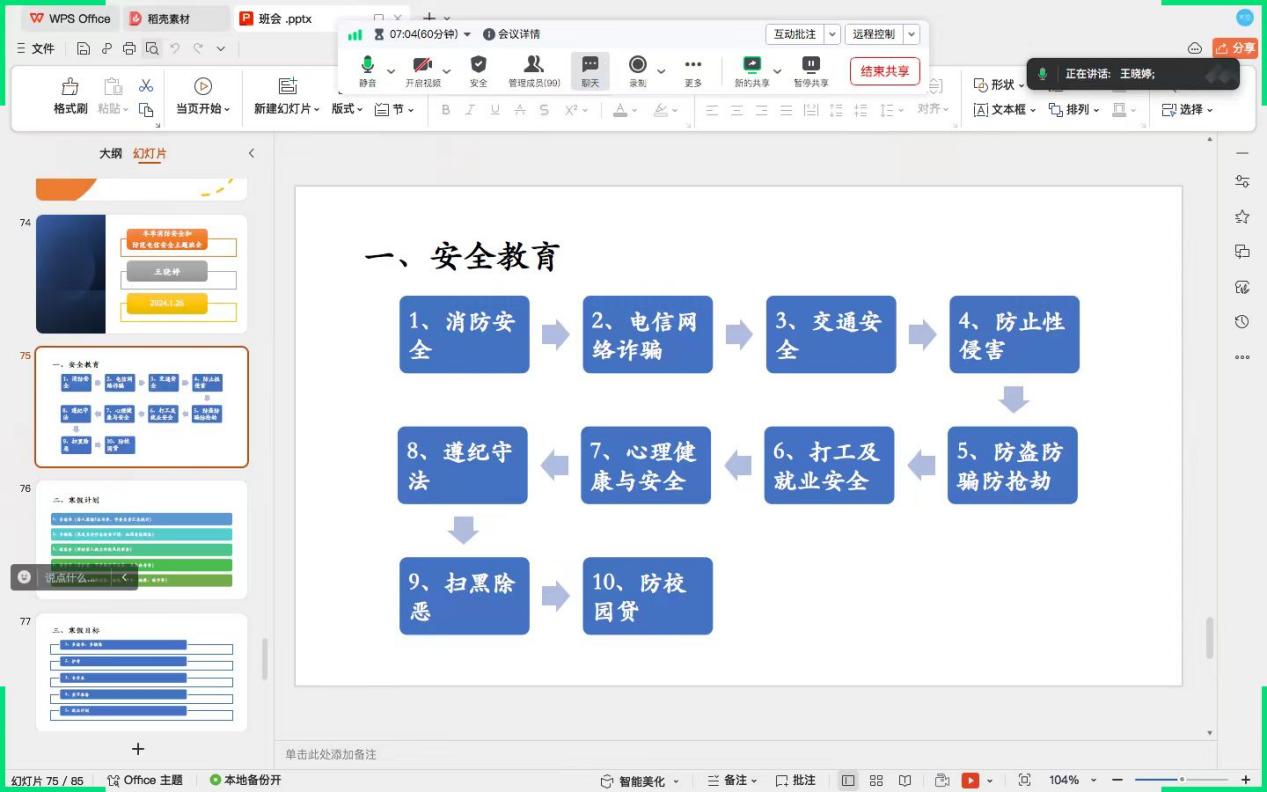
Task: Open 管理成员 participants icon
Action: coord(534,66)
